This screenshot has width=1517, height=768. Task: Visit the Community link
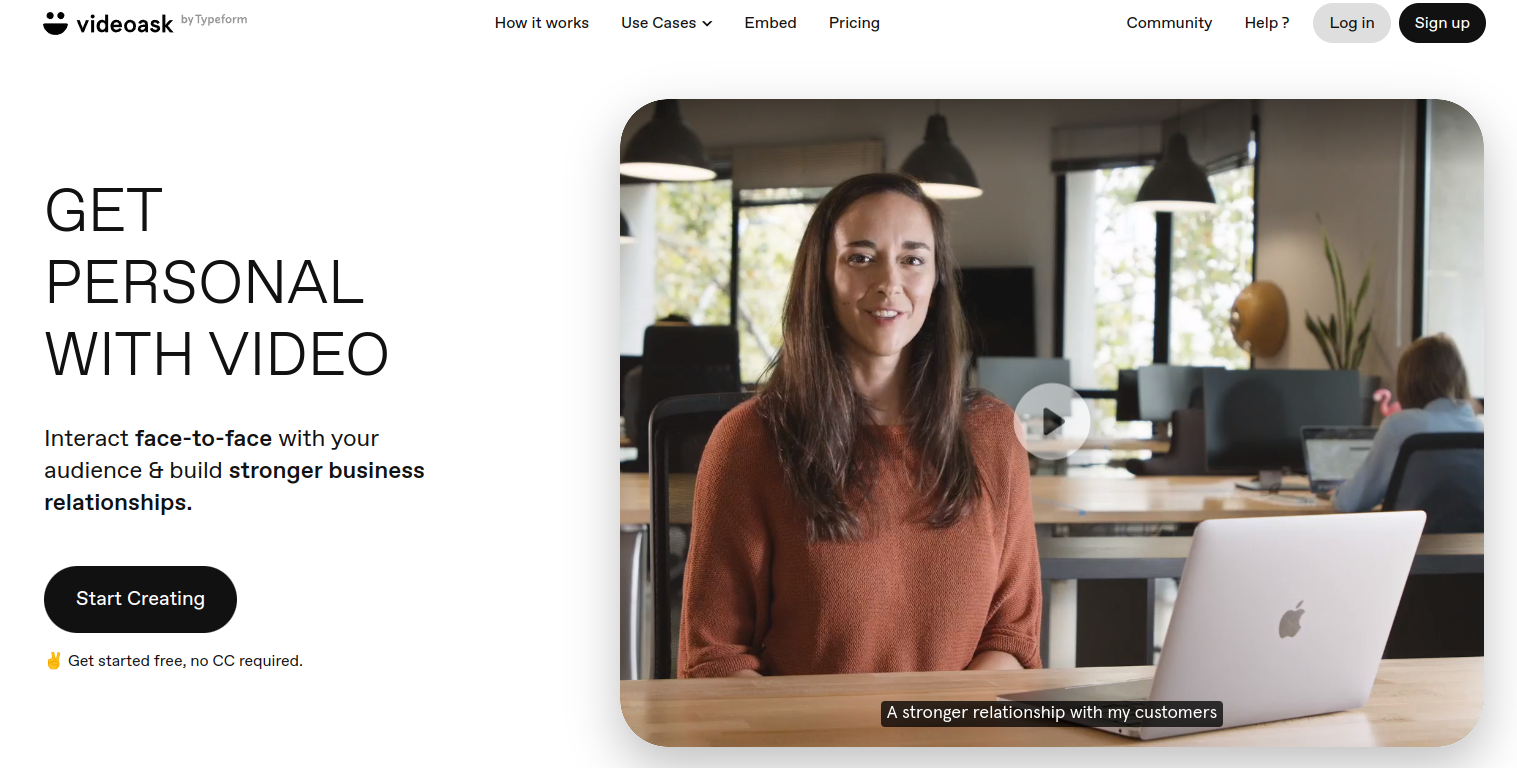1169,23
